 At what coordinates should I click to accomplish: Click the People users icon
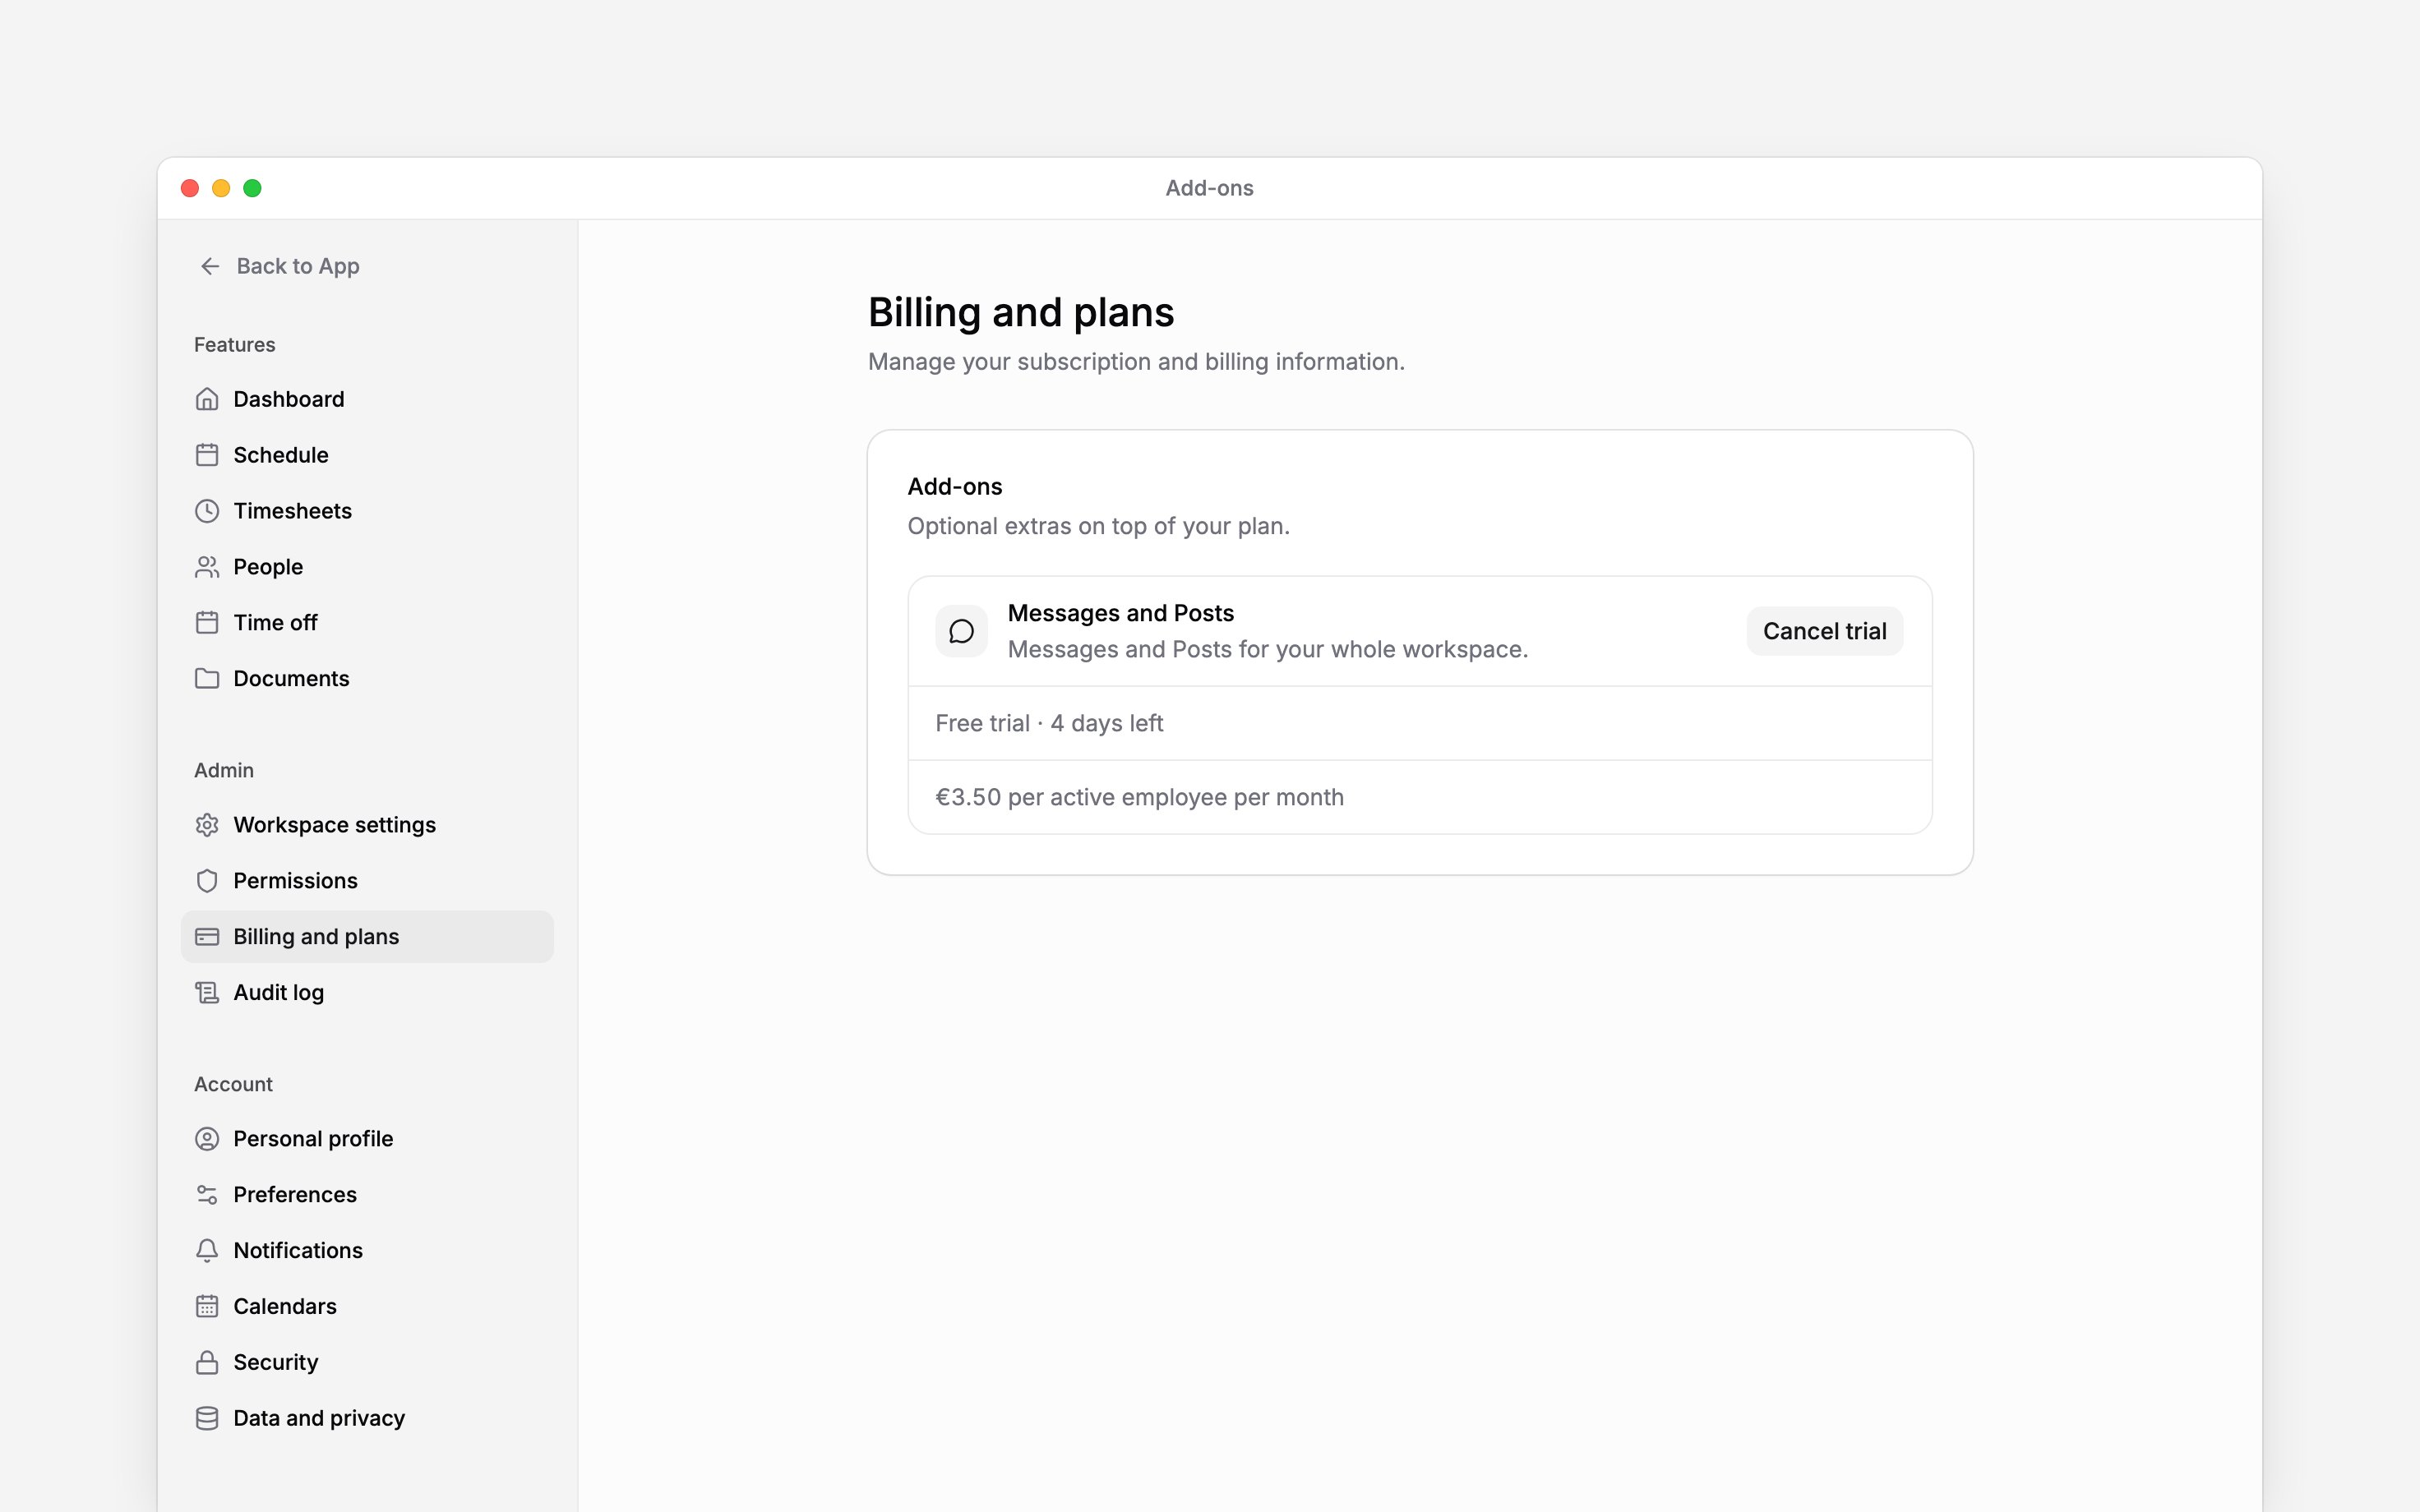coord(207,567)
